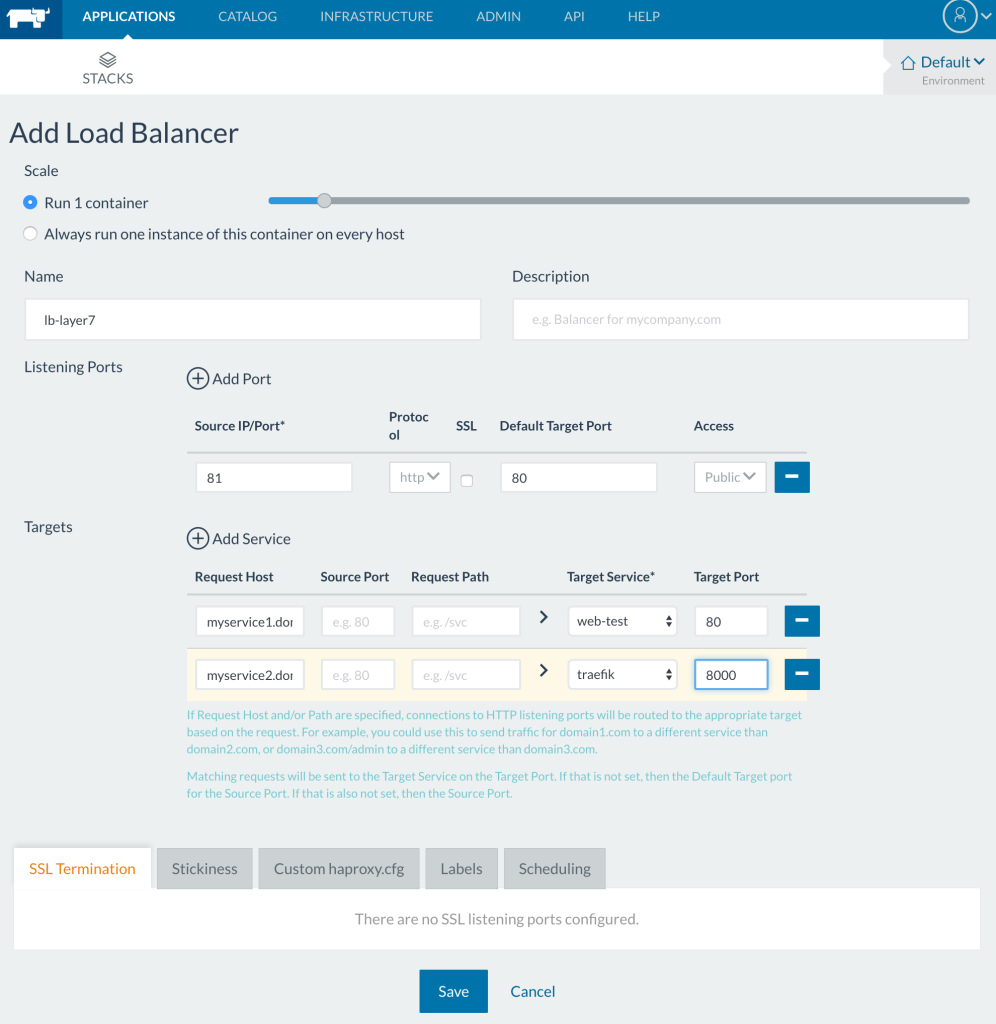
Task: Open the Stacks layers icon
Action: tap(108, 60)
